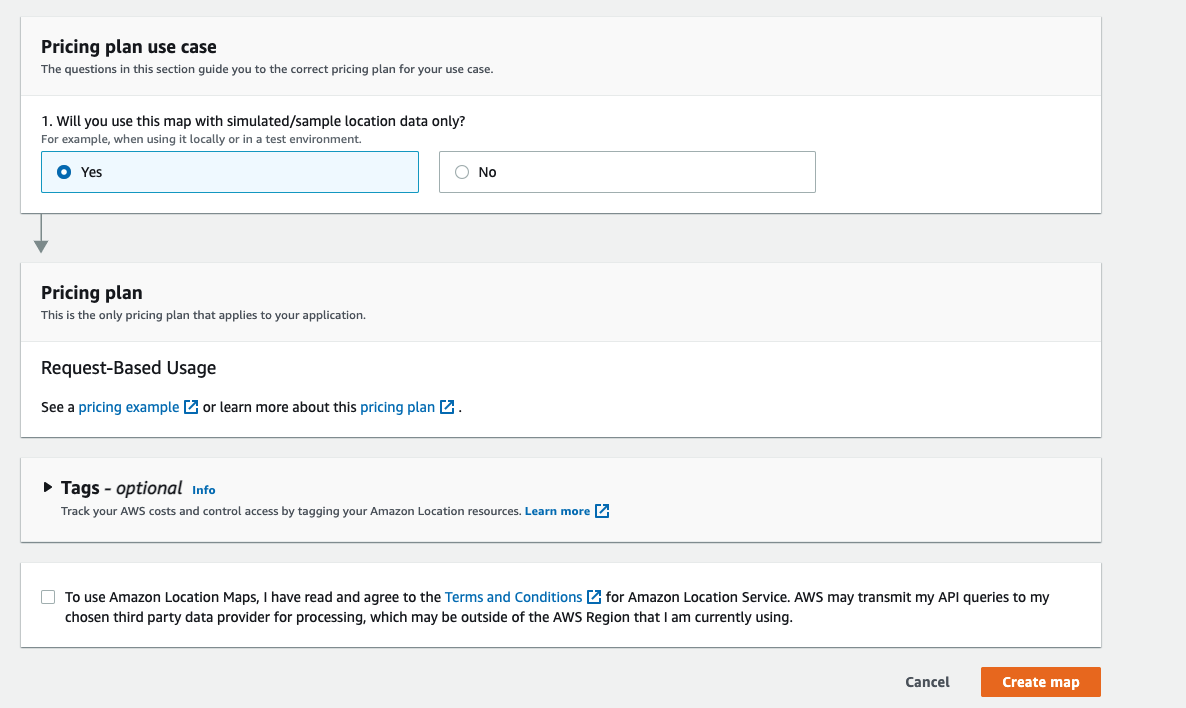Click external link icon after pricing example
Viewport: 1186px width, 708px height.
click(191, 407)
